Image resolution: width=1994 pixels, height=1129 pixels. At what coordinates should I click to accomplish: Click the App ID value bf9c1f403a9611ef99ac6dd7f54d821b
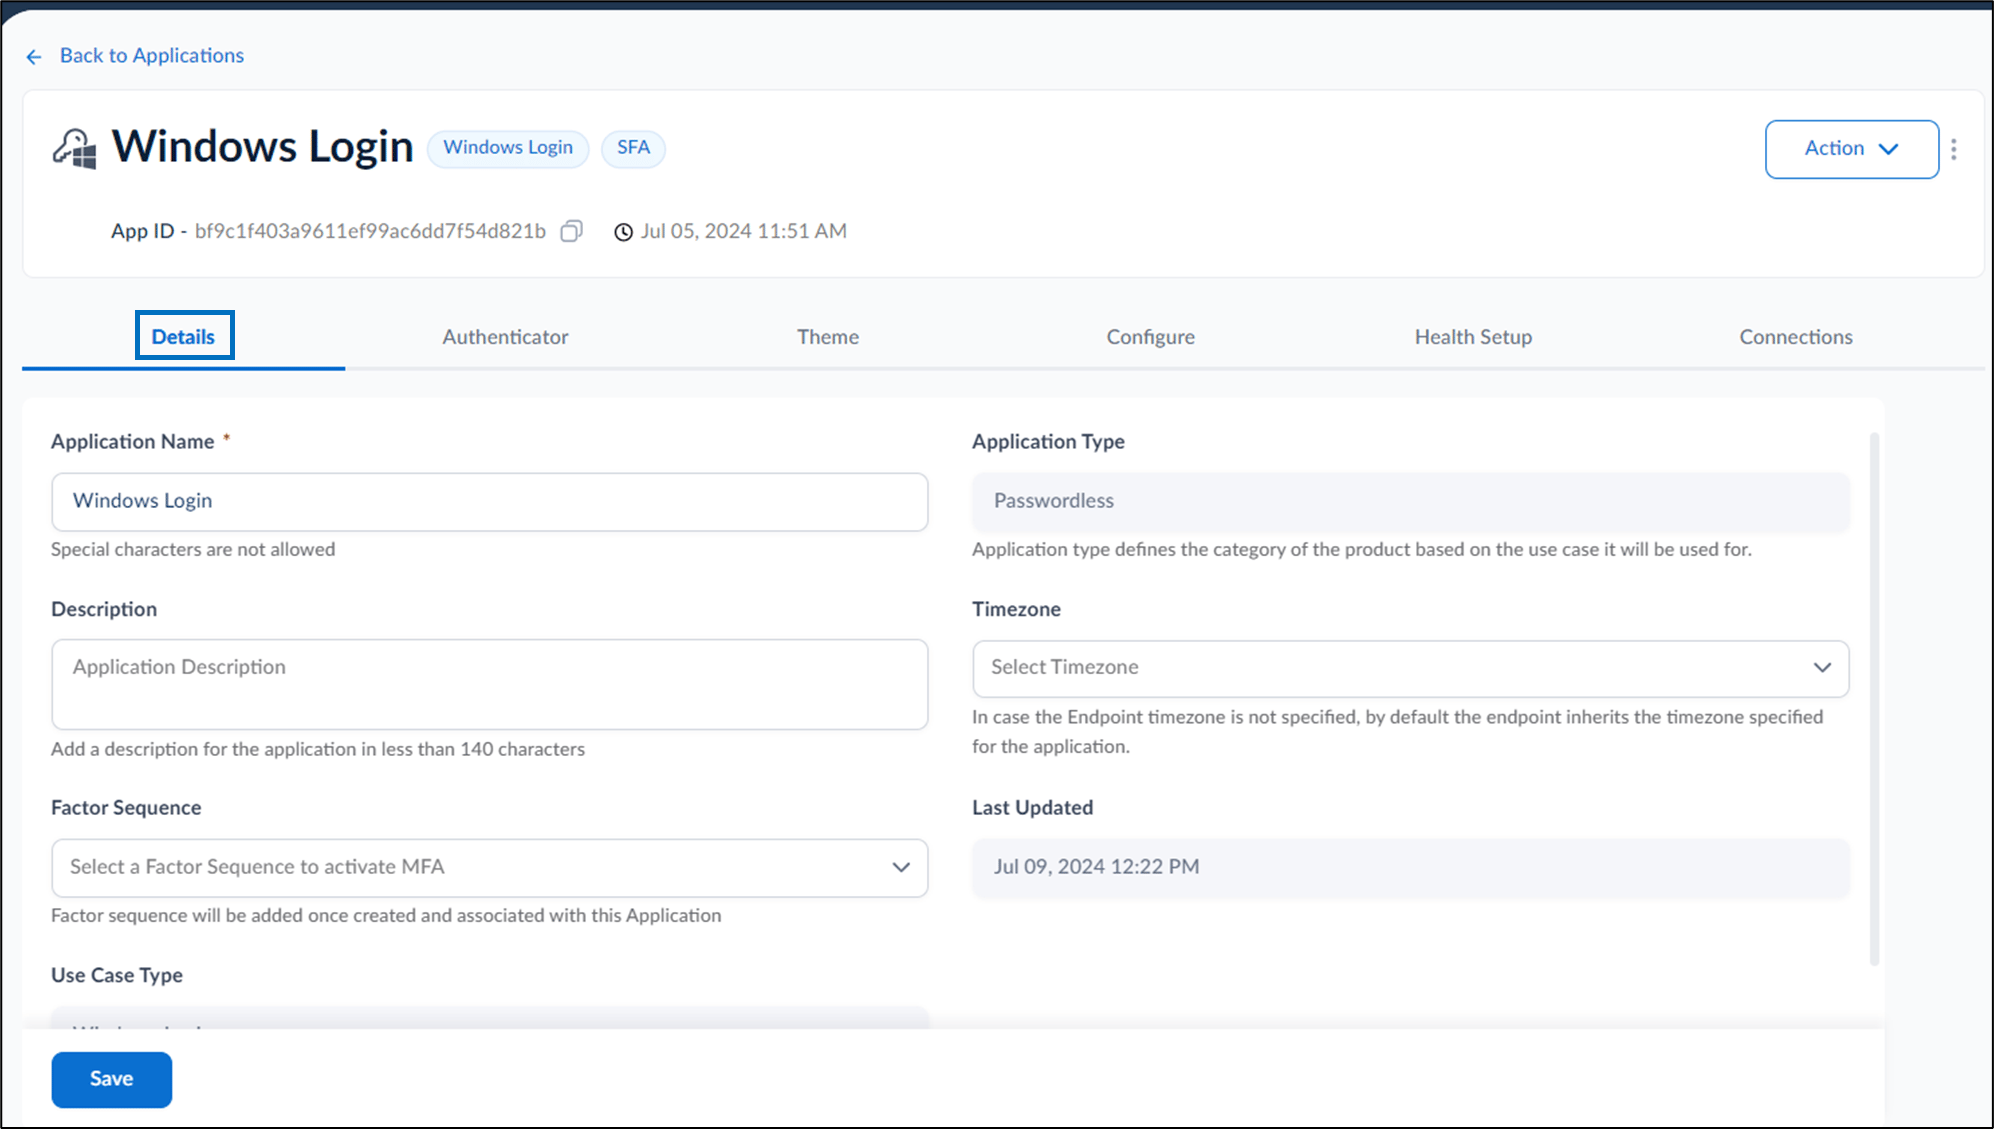click(x=370, y=231)
